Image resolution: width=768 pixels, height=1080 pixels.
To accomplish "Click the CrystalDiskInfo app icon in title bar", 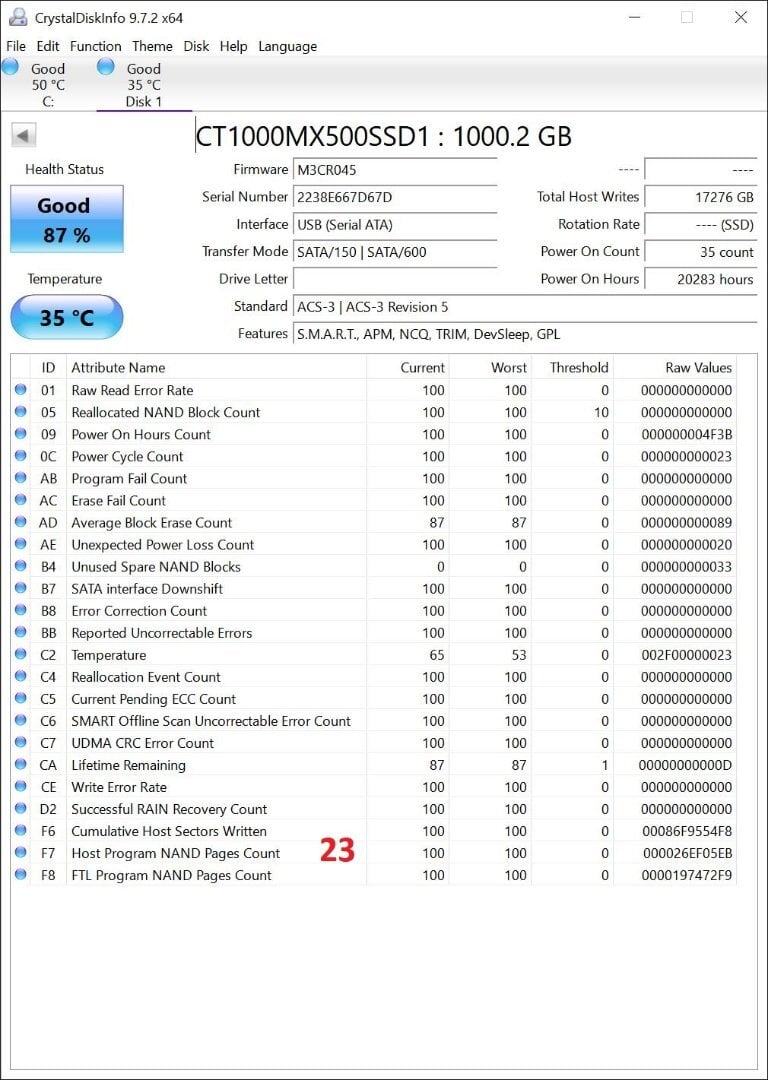I will coord(19,17).
